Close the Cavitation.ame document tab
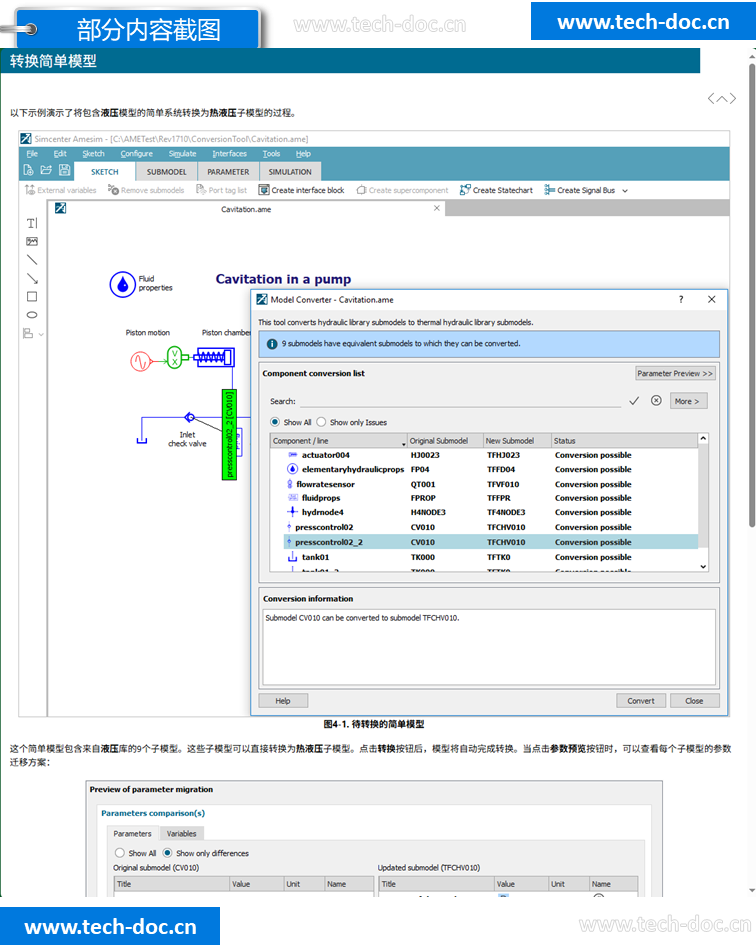Viewport: 756px width, 945px height. click(437, 208)
